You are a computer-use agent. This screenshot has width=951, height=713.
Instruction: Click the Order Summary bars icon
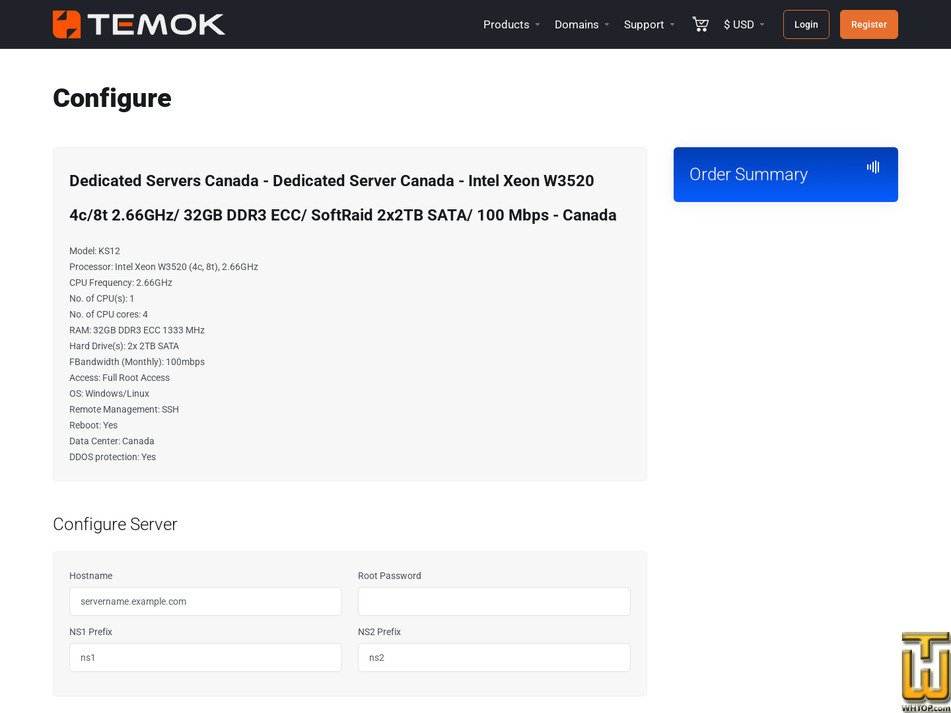(x=873, y=167)
